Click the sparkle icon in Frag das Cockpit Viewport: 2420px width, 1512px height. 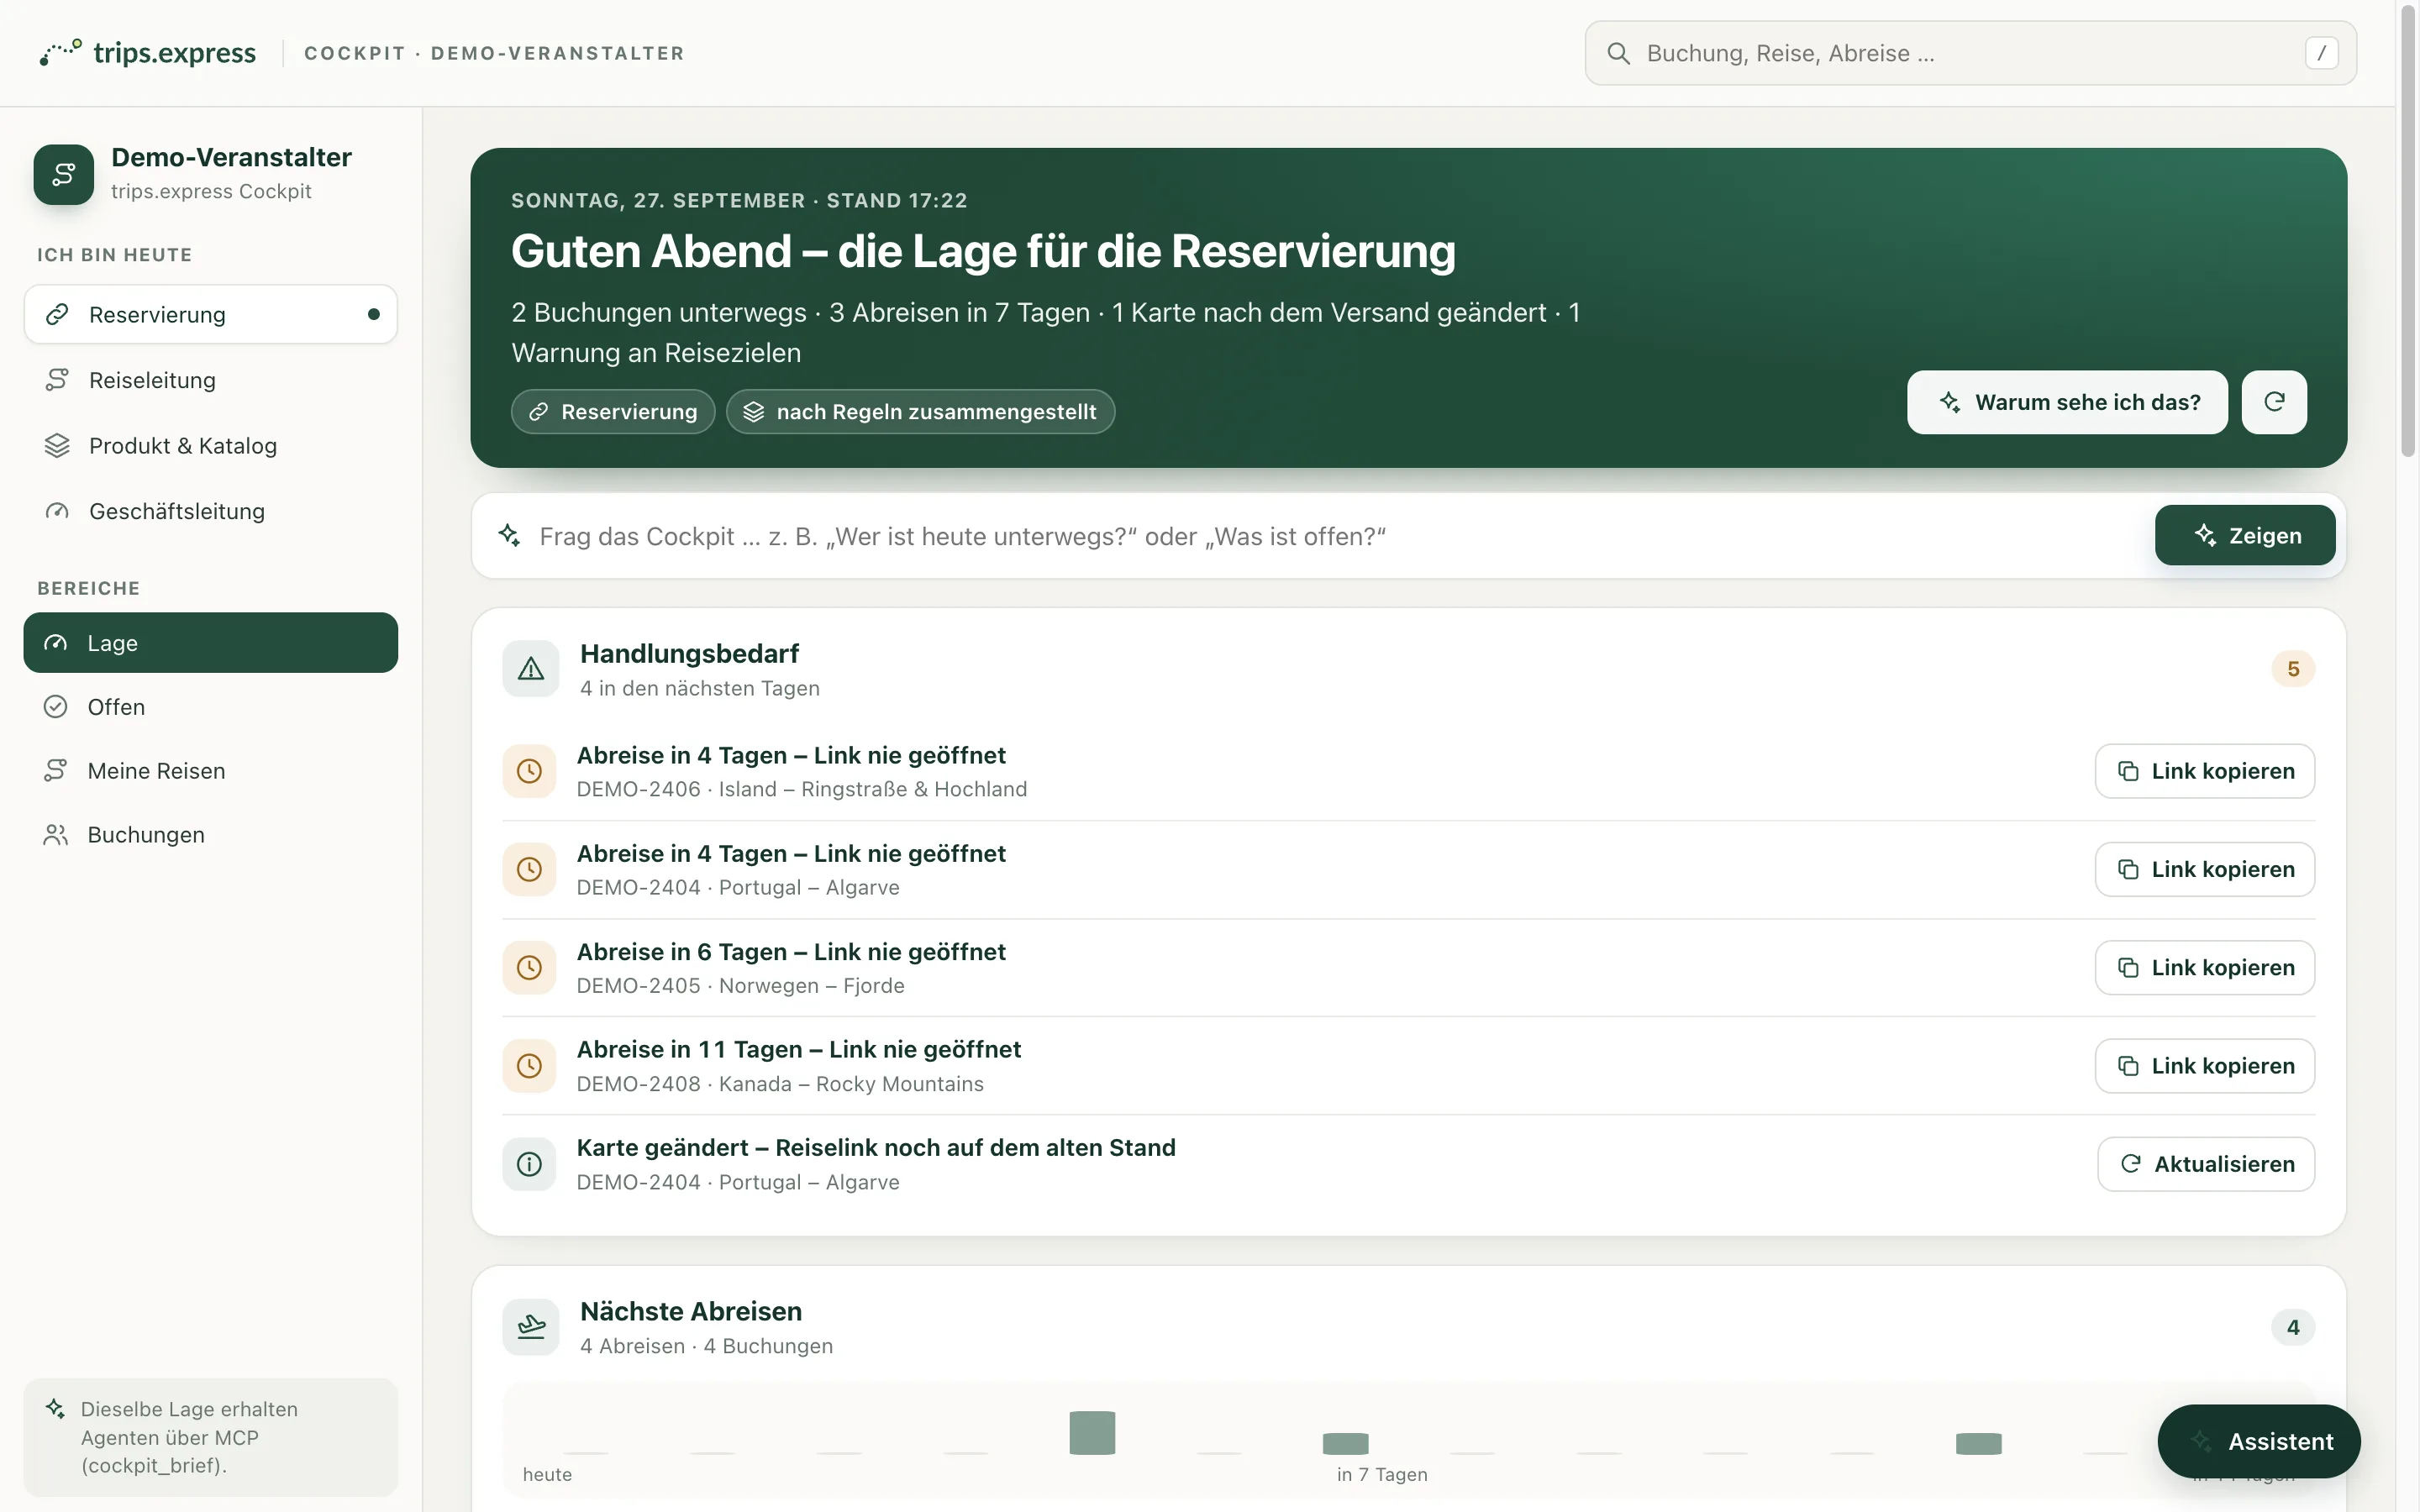(x=510, y=536)
